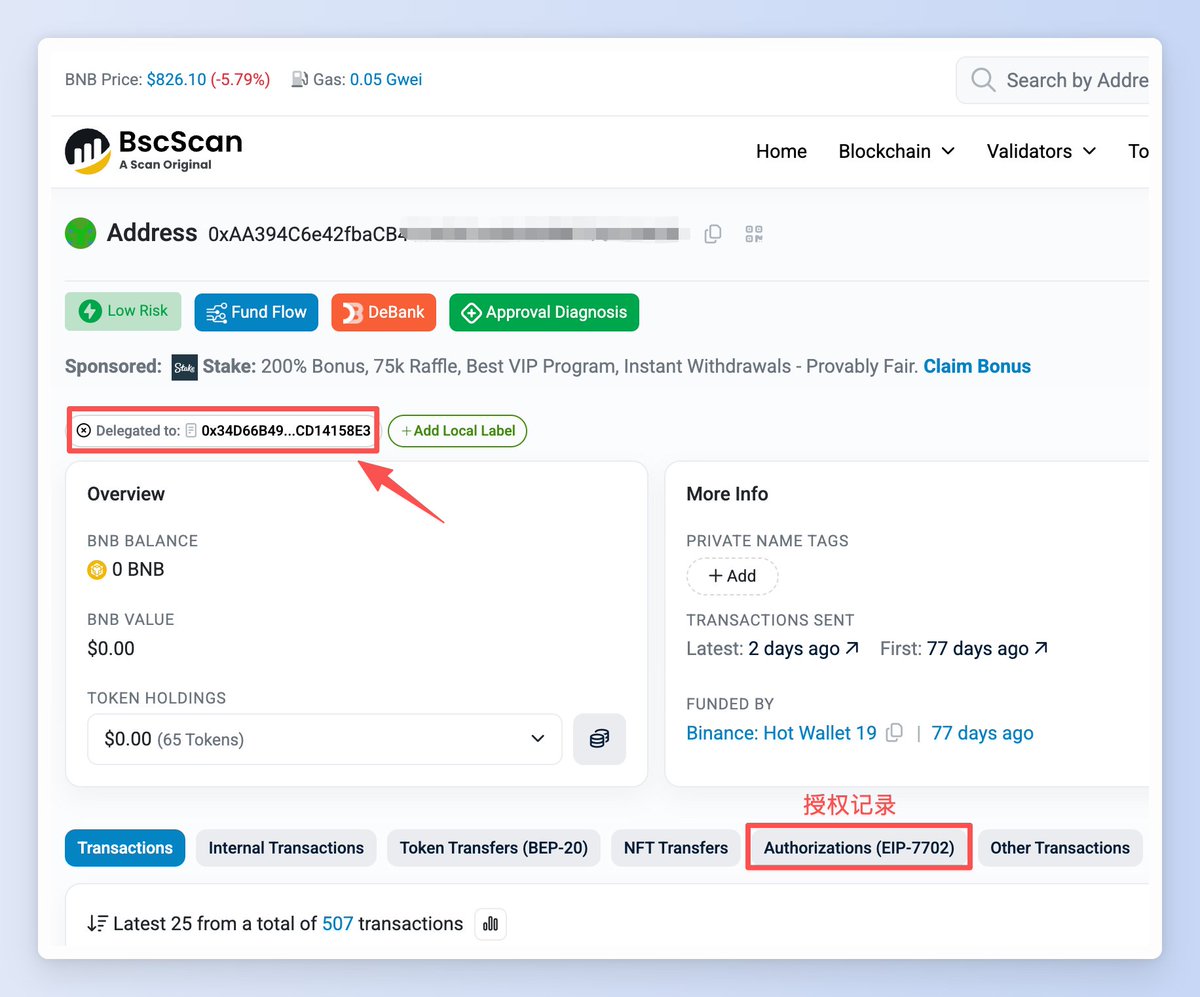Image resolution: width=1200 pixels, height=997 pixels.
Task: Focus the Search by Address field
Action: click(1052, 80)
